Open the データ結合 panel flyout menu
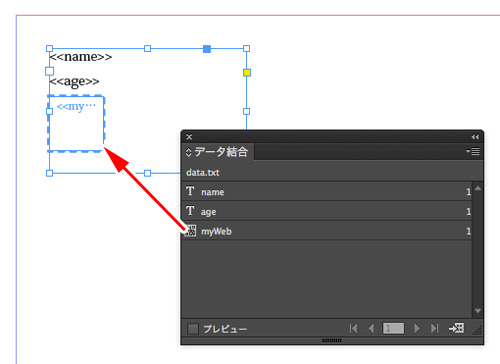500x364 pixels. point(473,152)
